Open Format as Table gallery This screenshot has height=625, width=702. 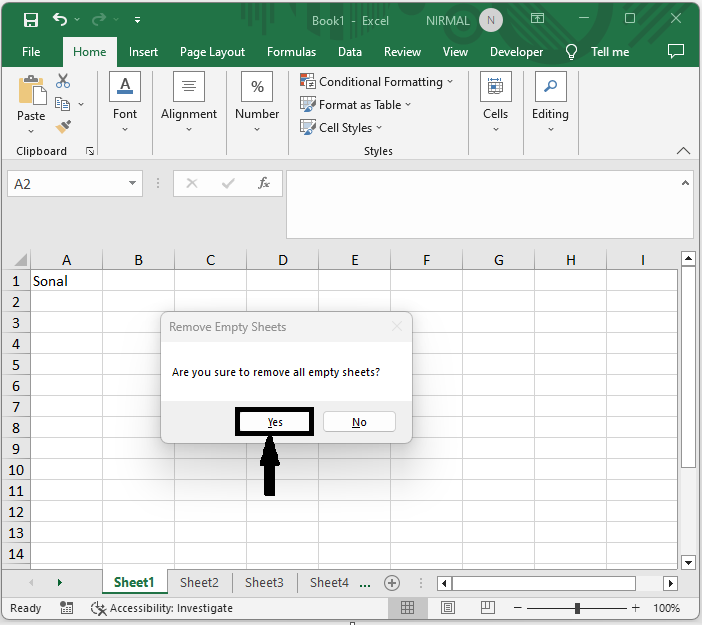click(355, 105)
